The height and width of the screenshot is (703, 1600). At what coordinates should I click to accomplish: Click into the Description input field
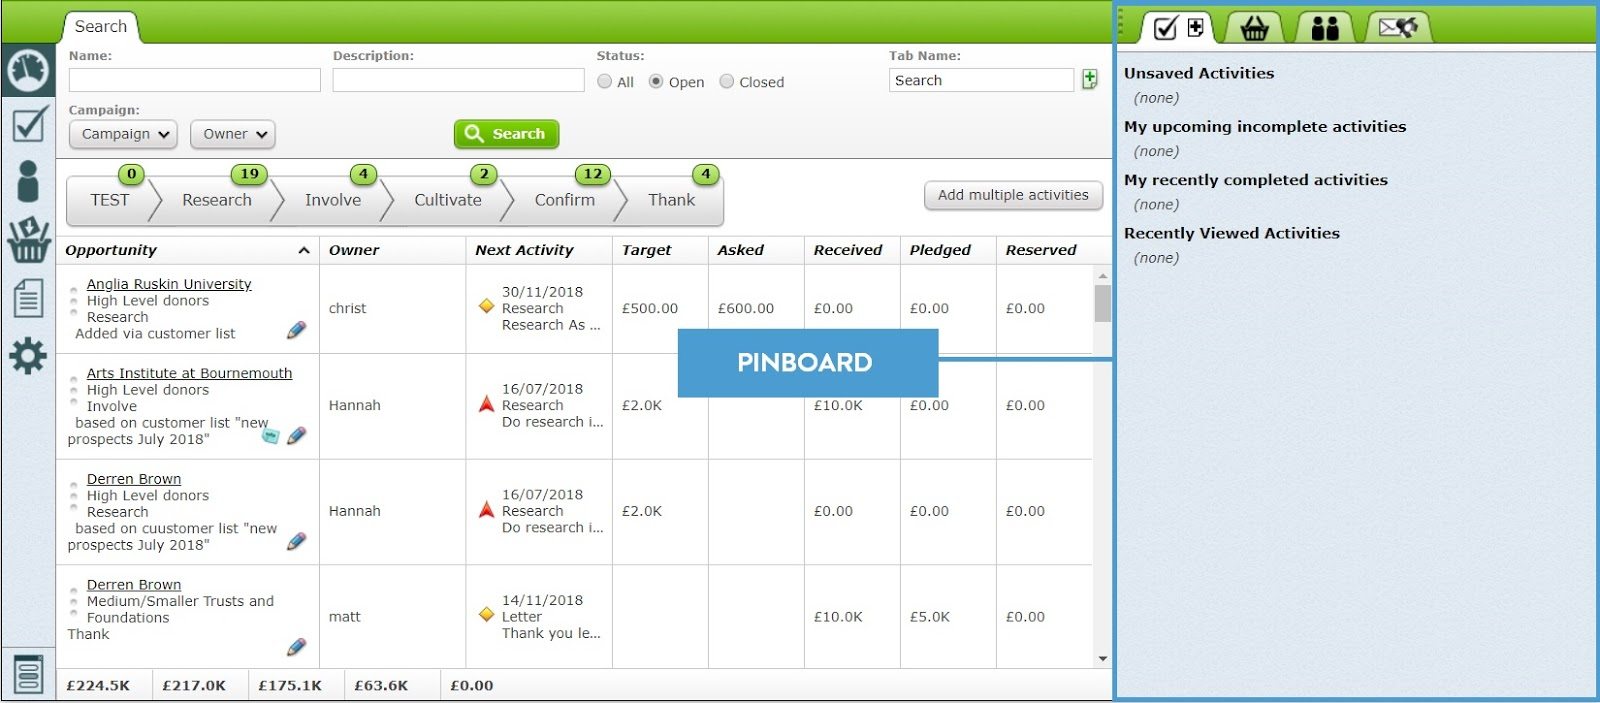(459, 80)
